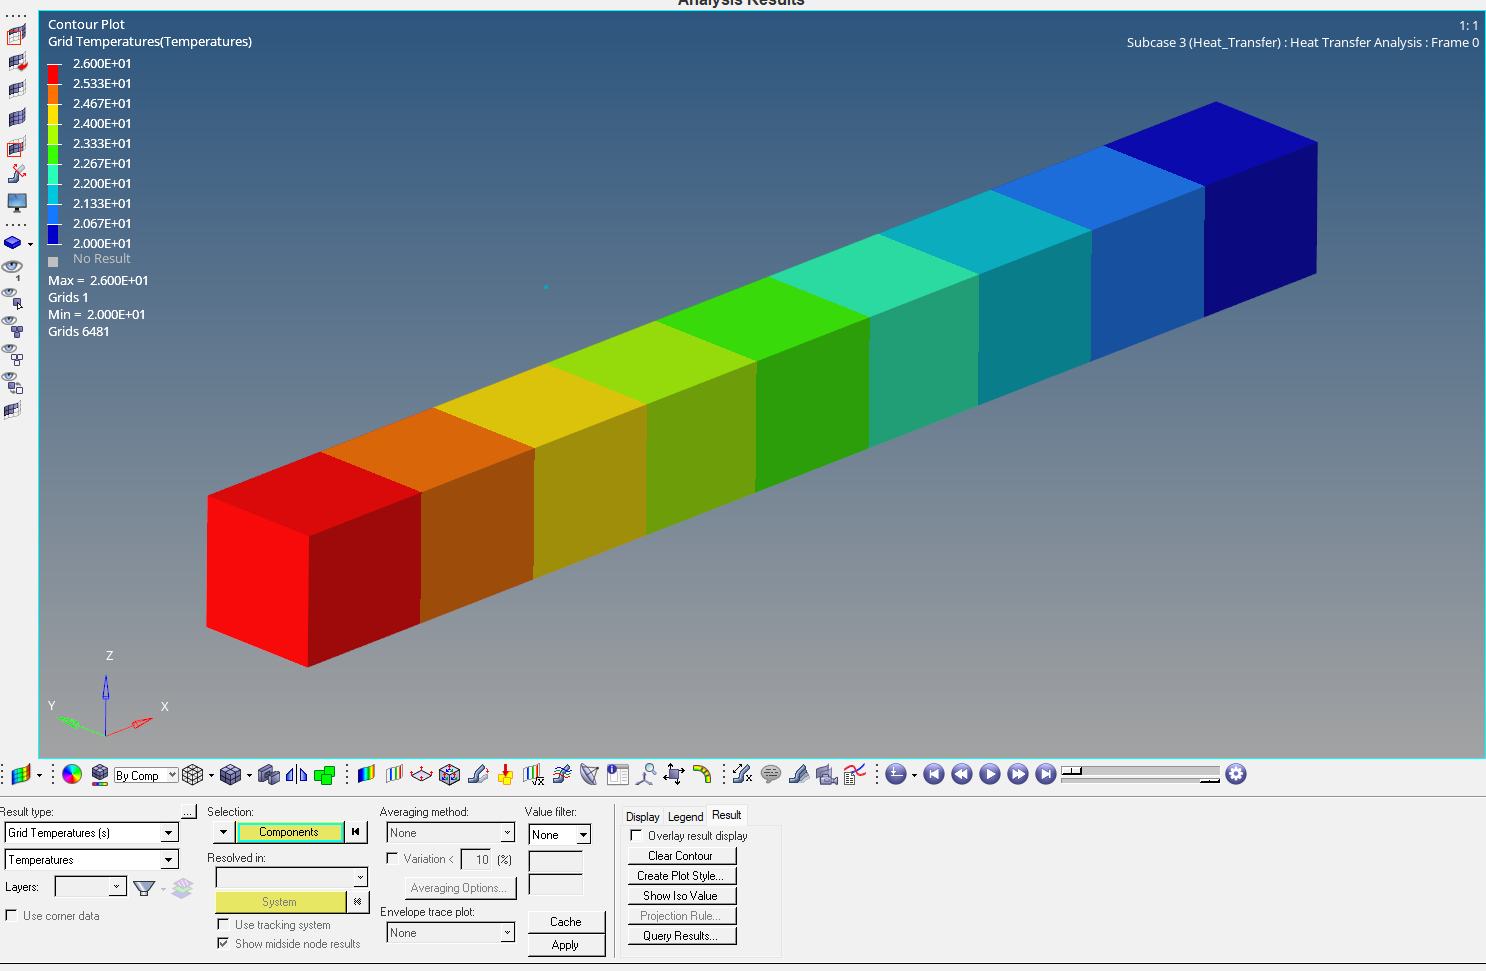This screenshot has height=971, width=1486.
Task: Open the Notes speech-bubble tool
Action: 772,774
